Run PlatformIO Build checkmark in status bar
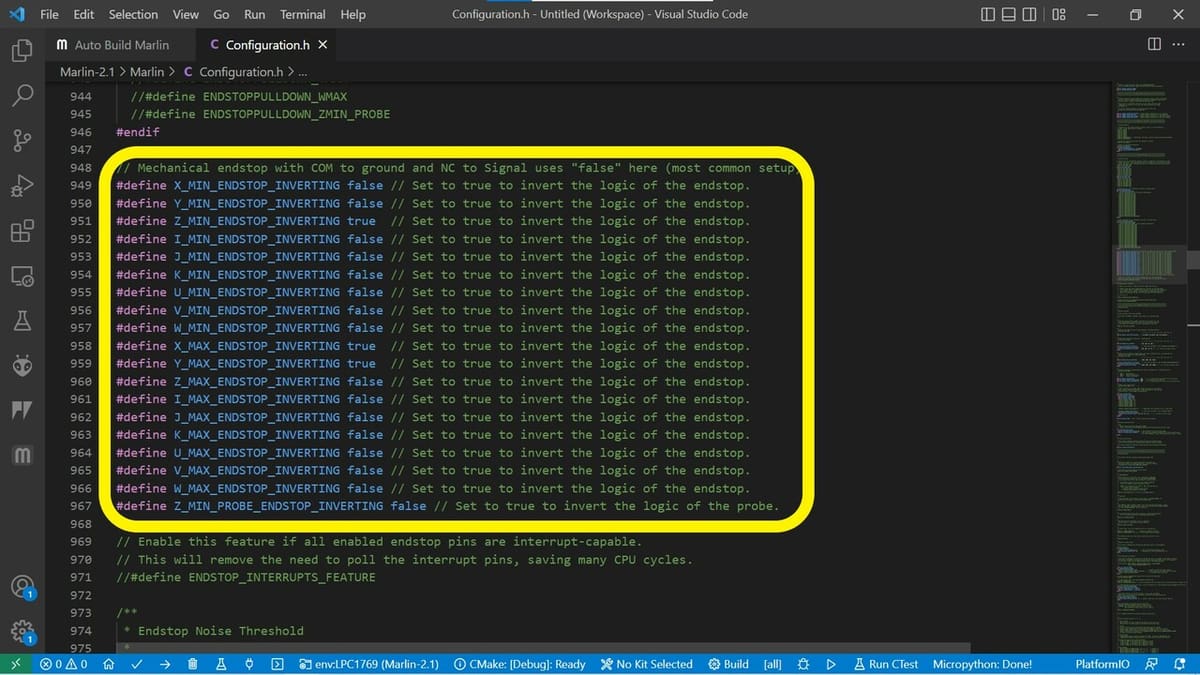 137,664
